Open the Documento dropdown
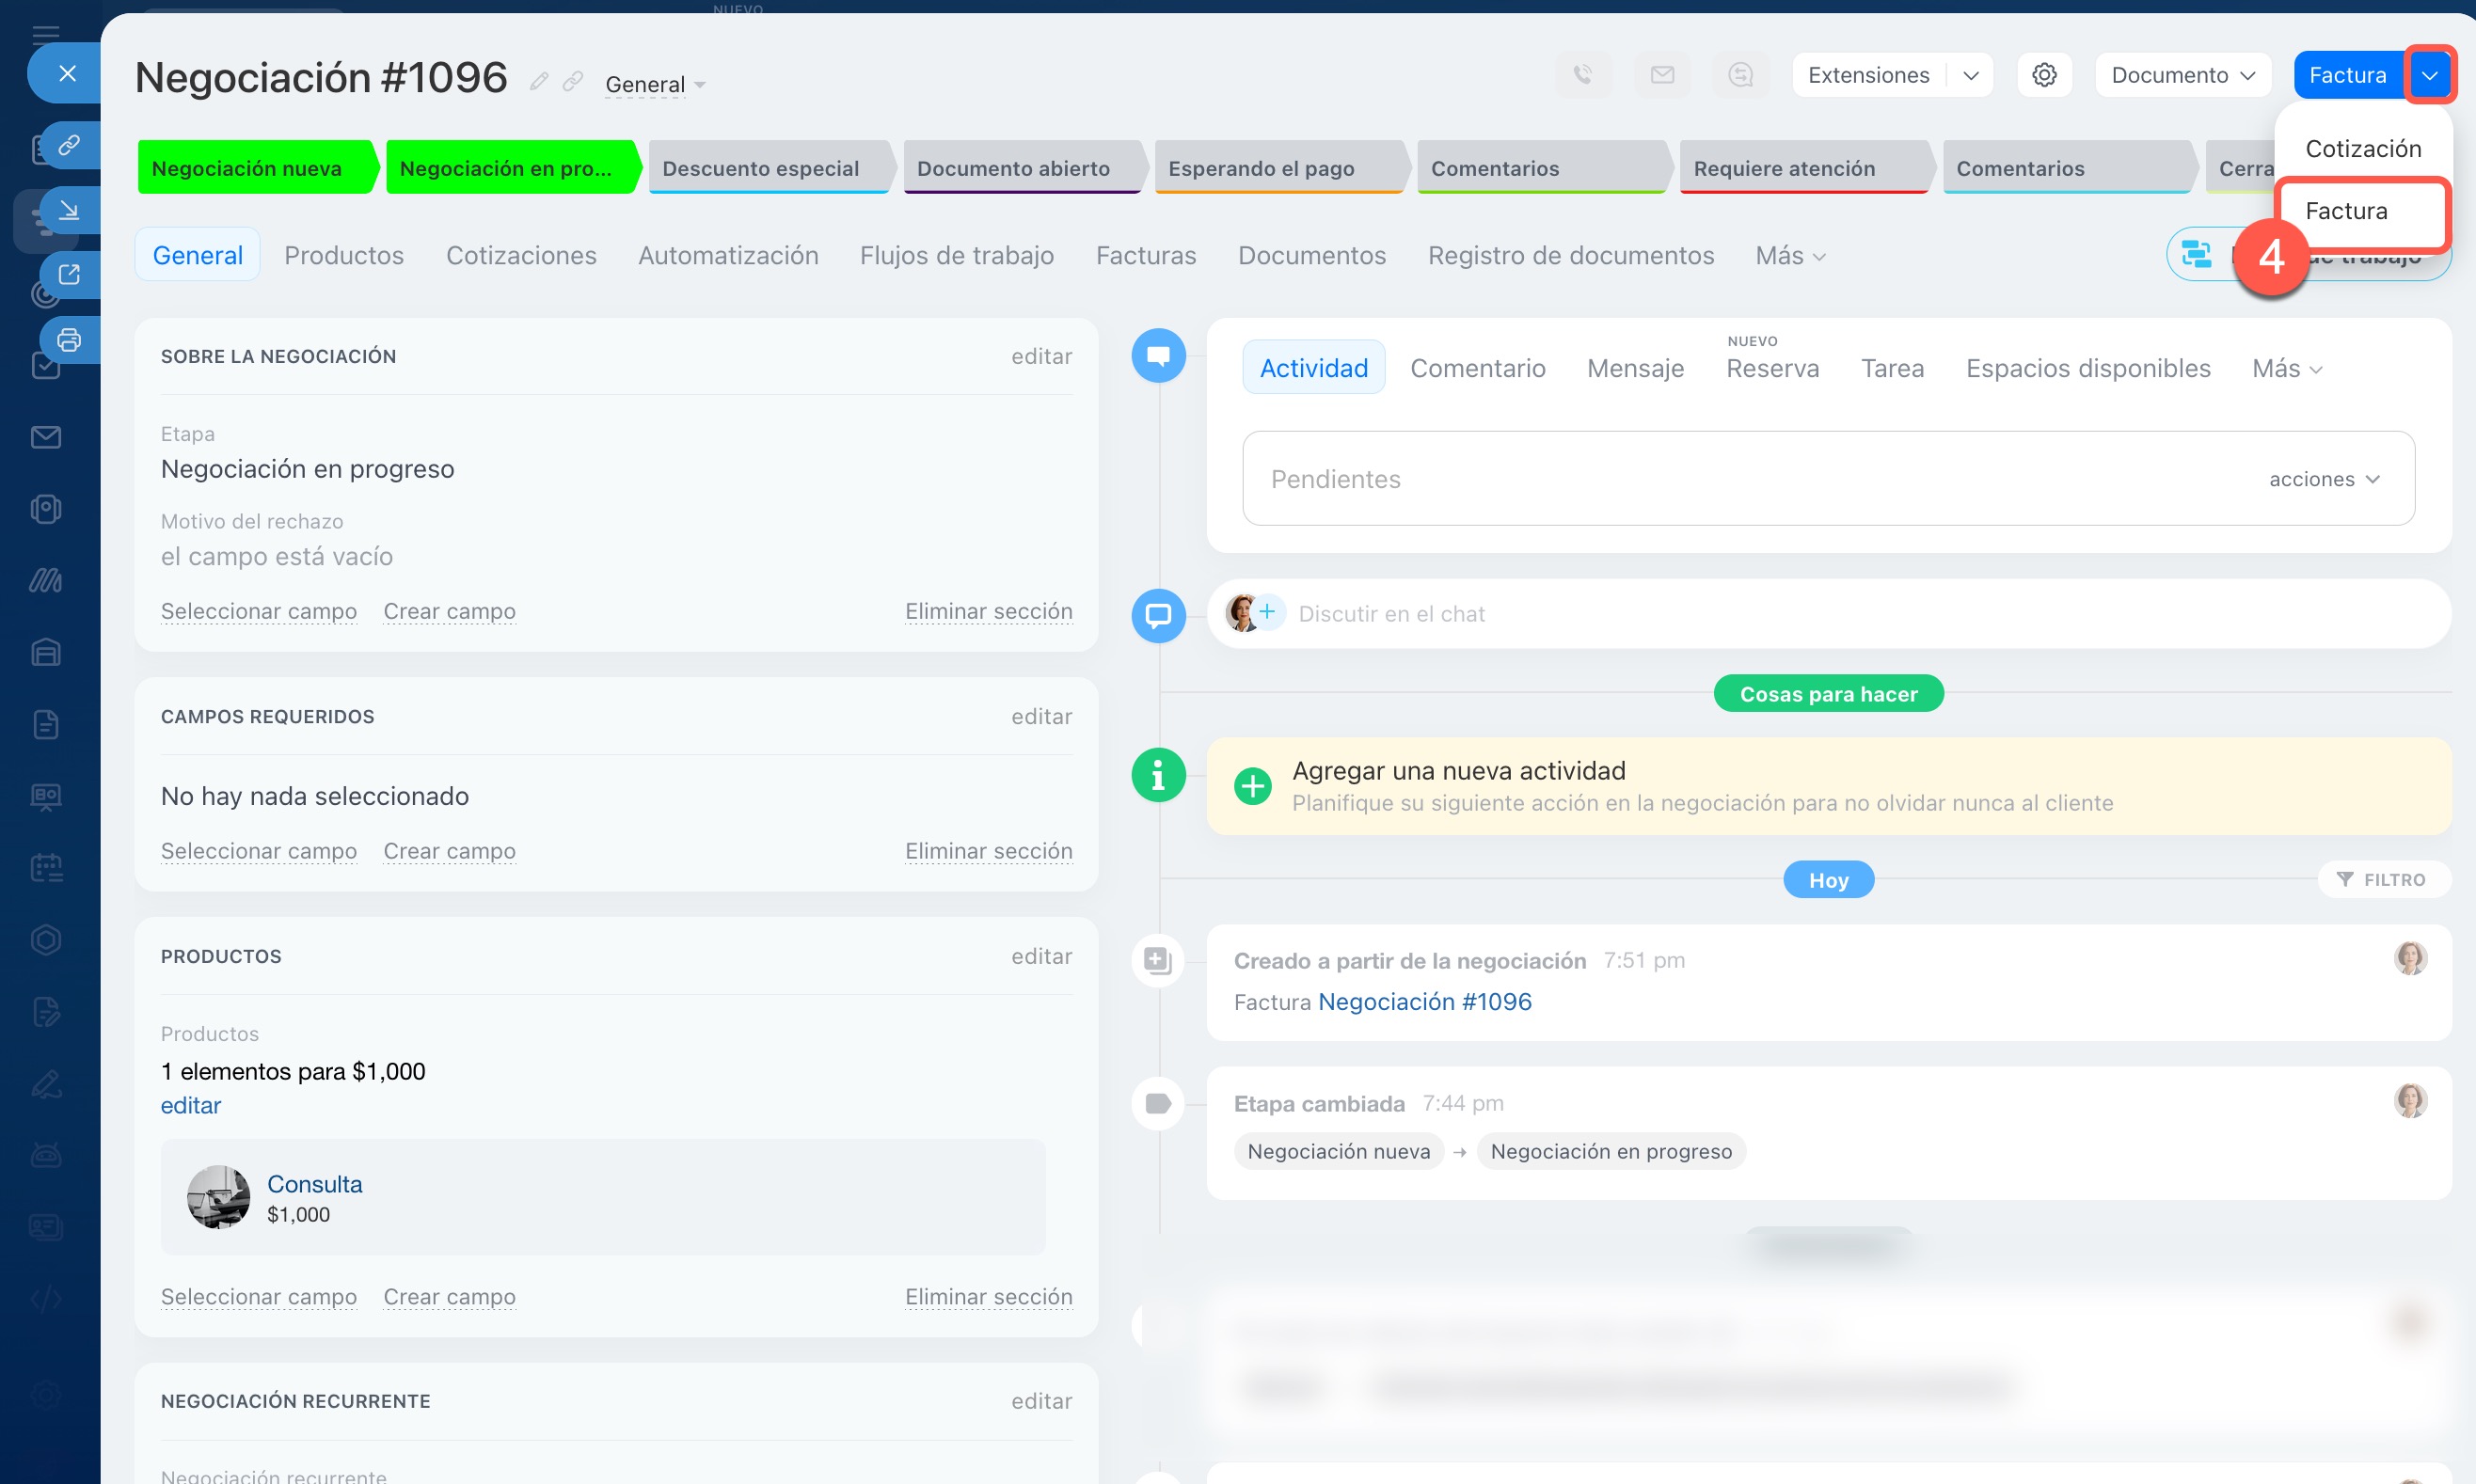Image resolution: width=2476 pixels, height=1484 pixels. pyautogui.click(x=2182, y=75)
